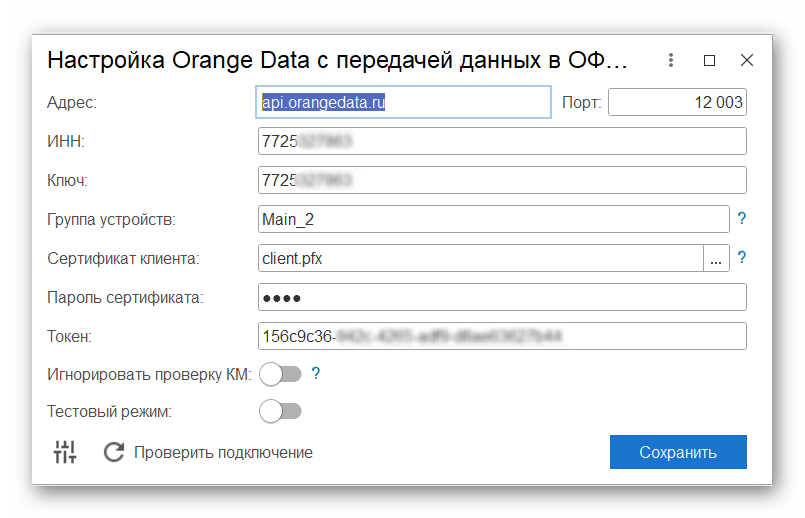Screen dimensions: 805x518
Task: Toggle Игнорировать проверку КМ switch
Action: point(280,374)
